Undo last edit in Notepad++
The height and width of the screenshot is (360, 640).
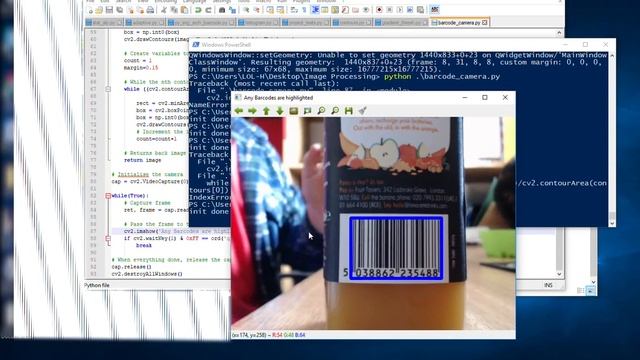click(198, 10)
